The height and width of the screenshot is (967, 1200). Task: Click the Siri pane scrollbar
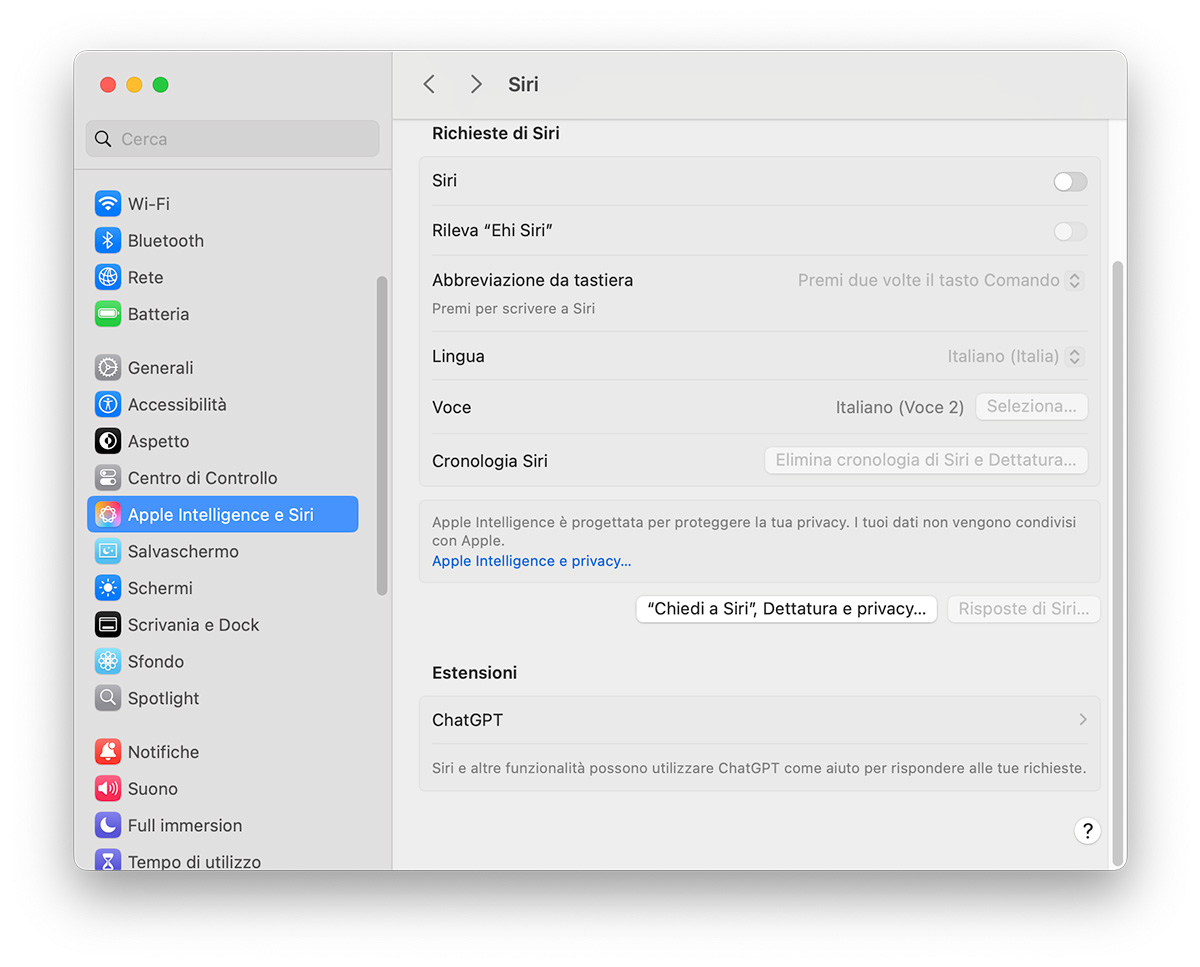[1117, 563]
